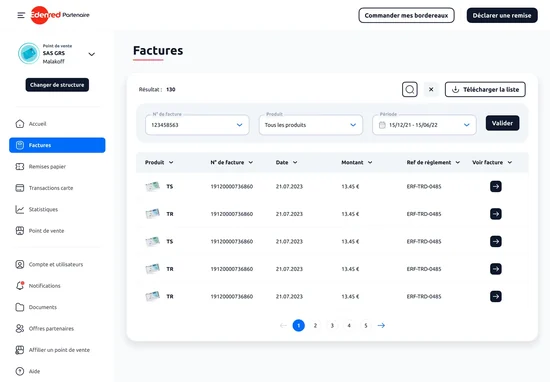Click the Point de vente shop icon
Screen dimensions: 550x382
(x=20, y=231)
